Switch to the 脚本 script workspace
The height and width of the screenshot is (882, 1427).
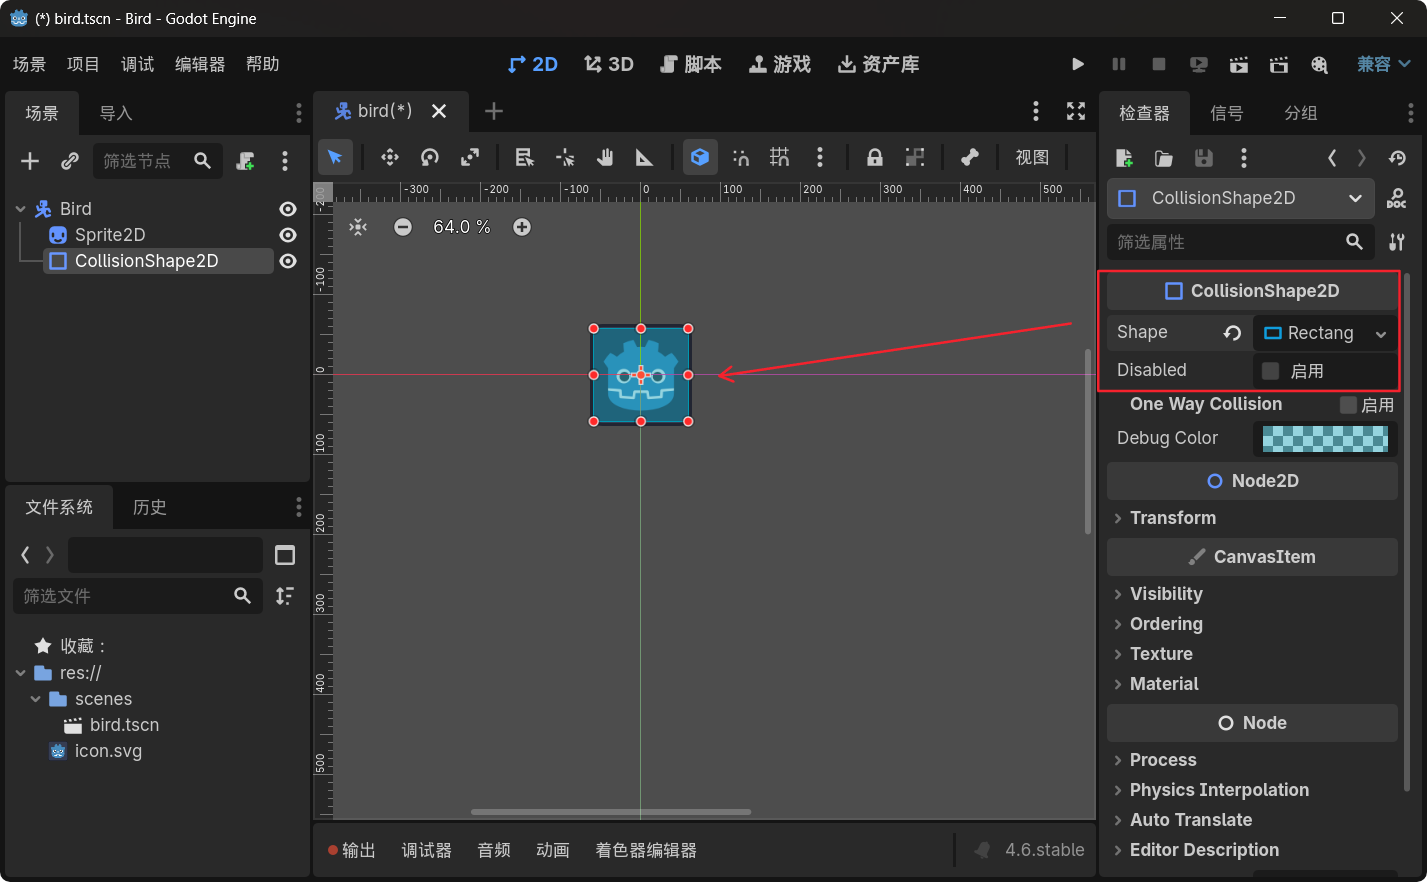[x=691, y=64]
